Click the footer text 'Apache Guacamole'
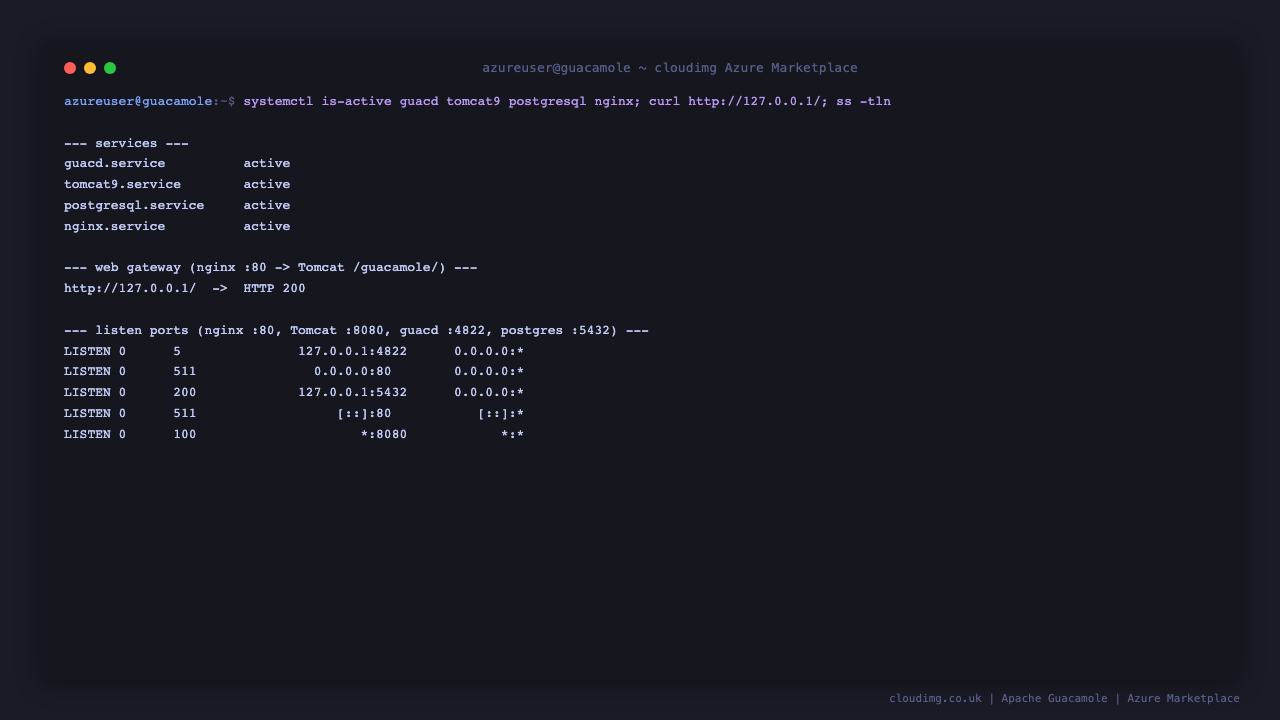Image resolution: width=1280 pixels, height=720 pixels. (x=1054, y=699)
